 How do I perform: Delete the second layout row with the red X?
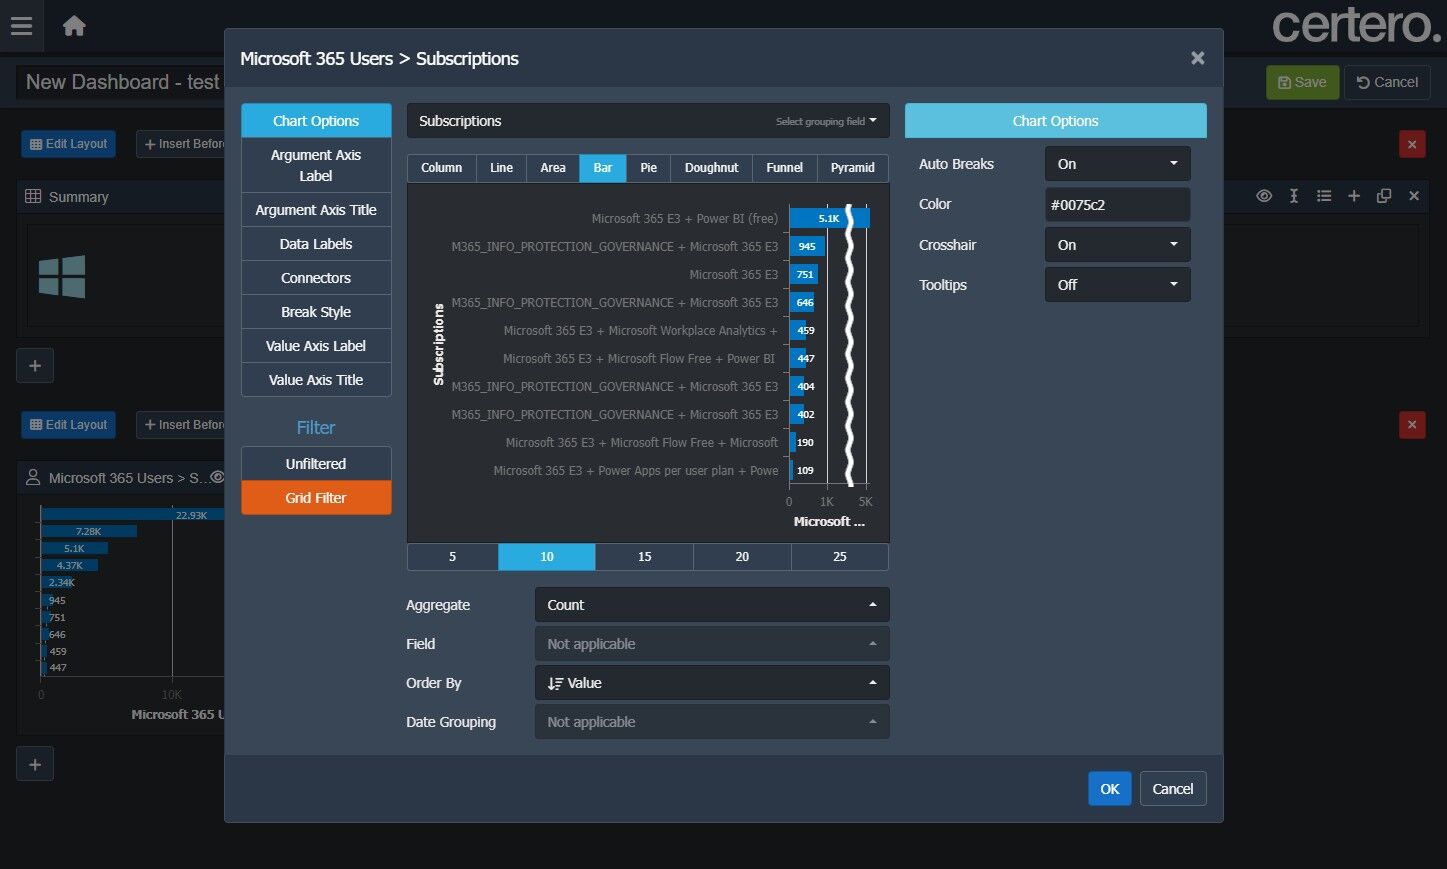[1412, 425]
